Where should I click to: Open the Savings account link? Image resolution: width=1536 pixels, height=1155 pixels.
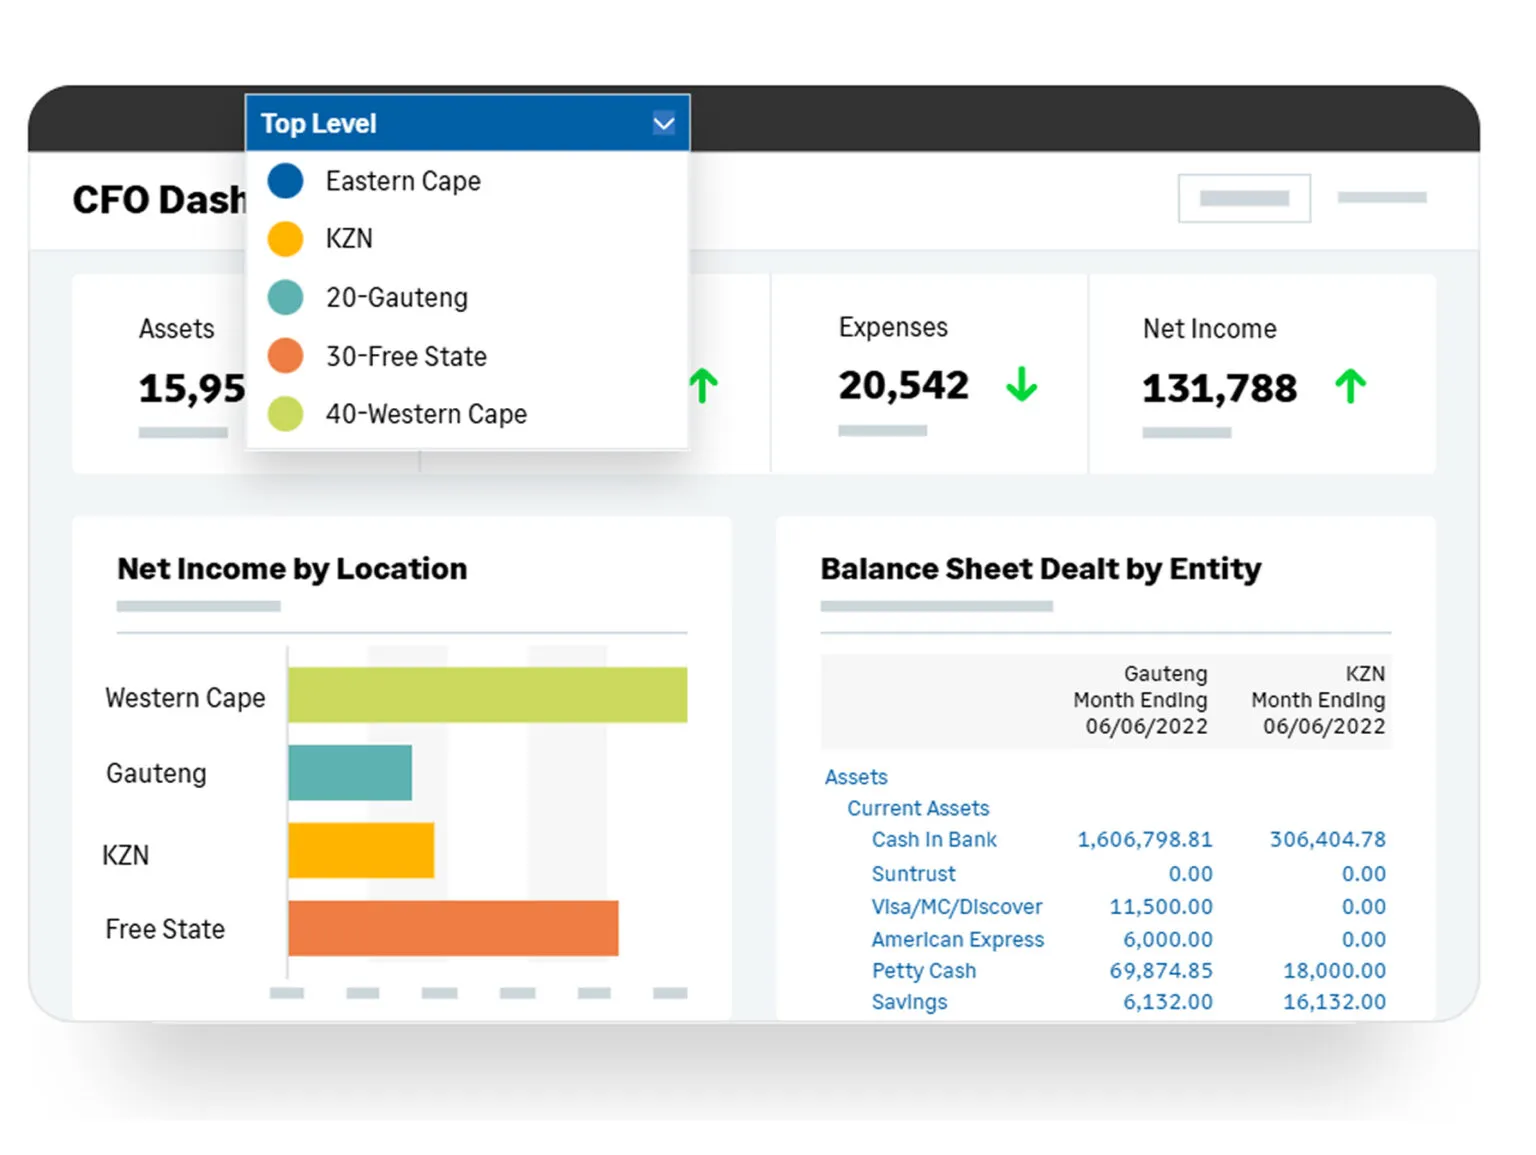click(x=908, y=1002)
